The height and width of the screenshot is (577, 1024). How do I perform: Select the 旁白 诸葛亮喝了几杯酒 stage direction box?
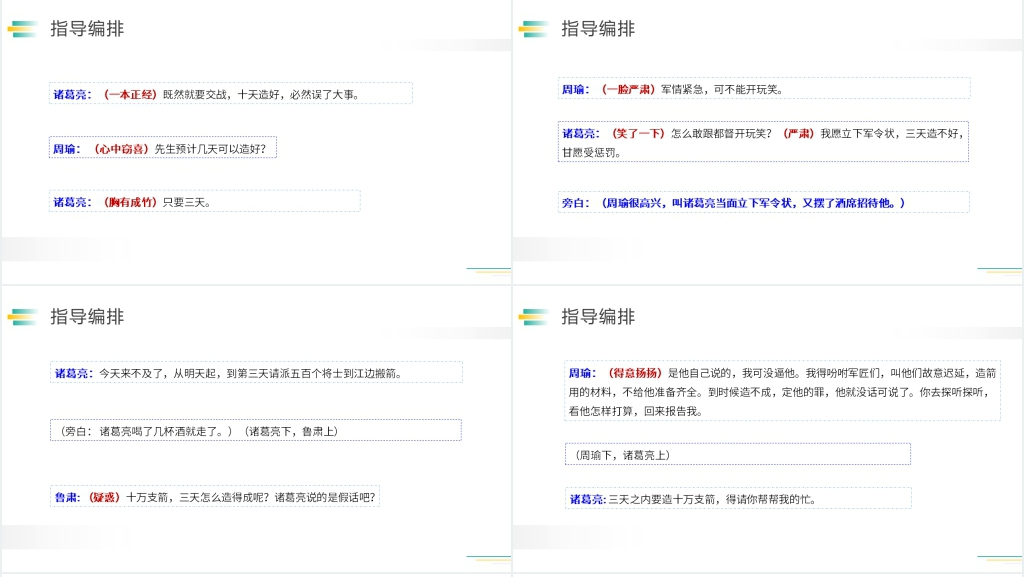255,430
